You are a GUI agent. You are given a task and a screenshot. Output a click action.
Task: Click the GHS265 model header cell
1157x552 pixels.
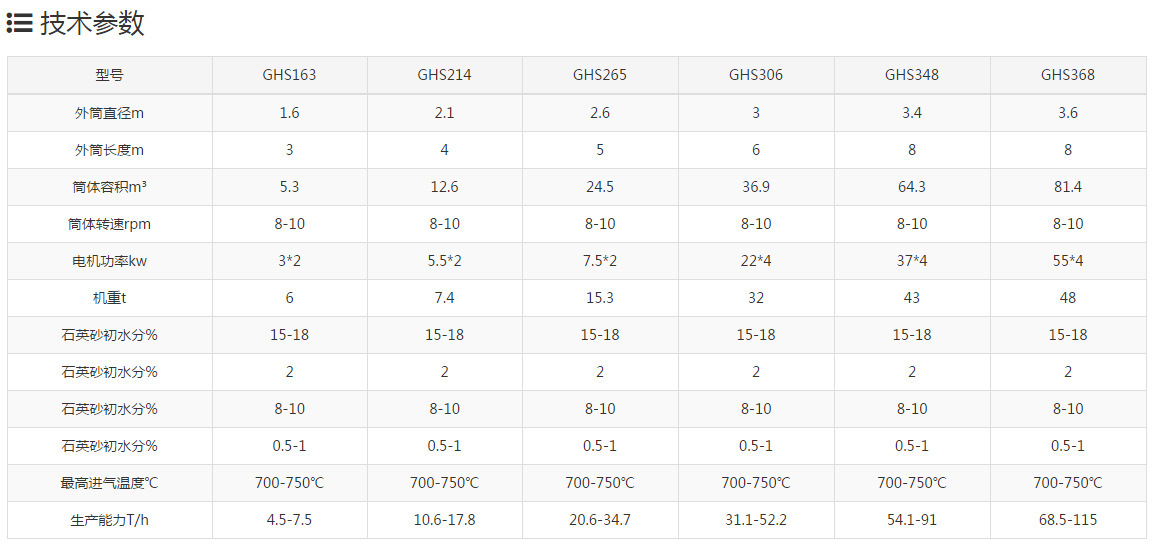pyautogui.click(x=600, y=75)
